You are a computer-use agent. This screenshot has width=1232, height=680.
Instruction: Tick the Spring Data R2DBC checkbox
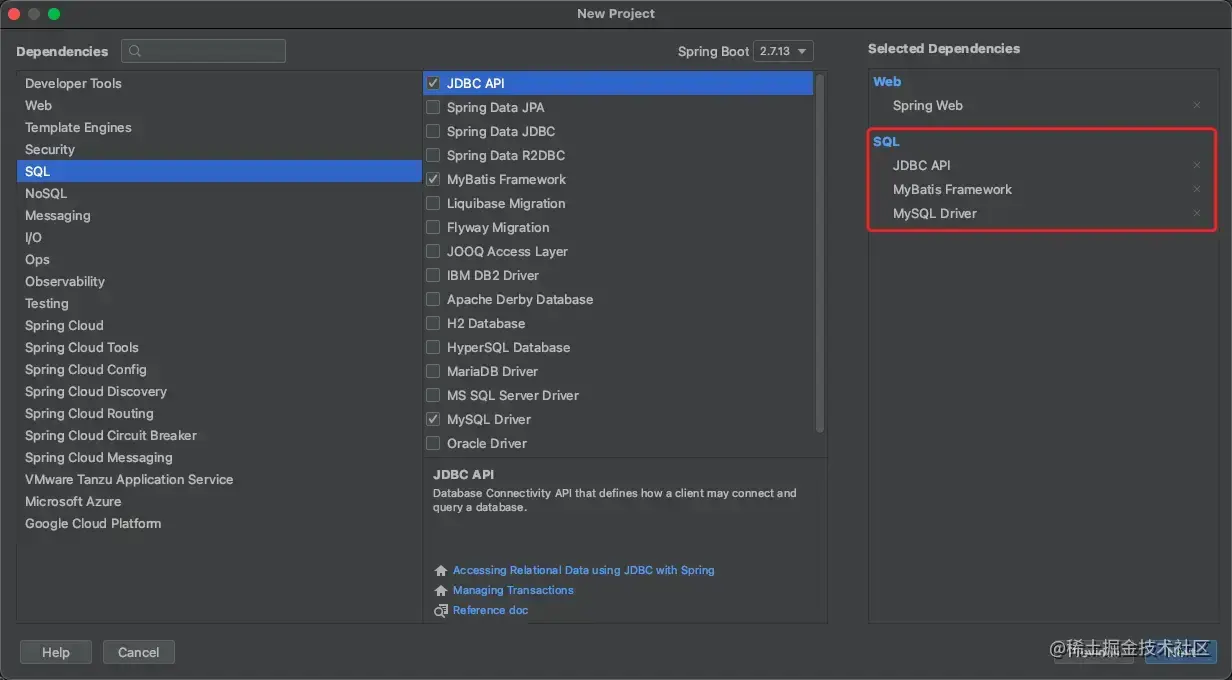click(433, 155)
